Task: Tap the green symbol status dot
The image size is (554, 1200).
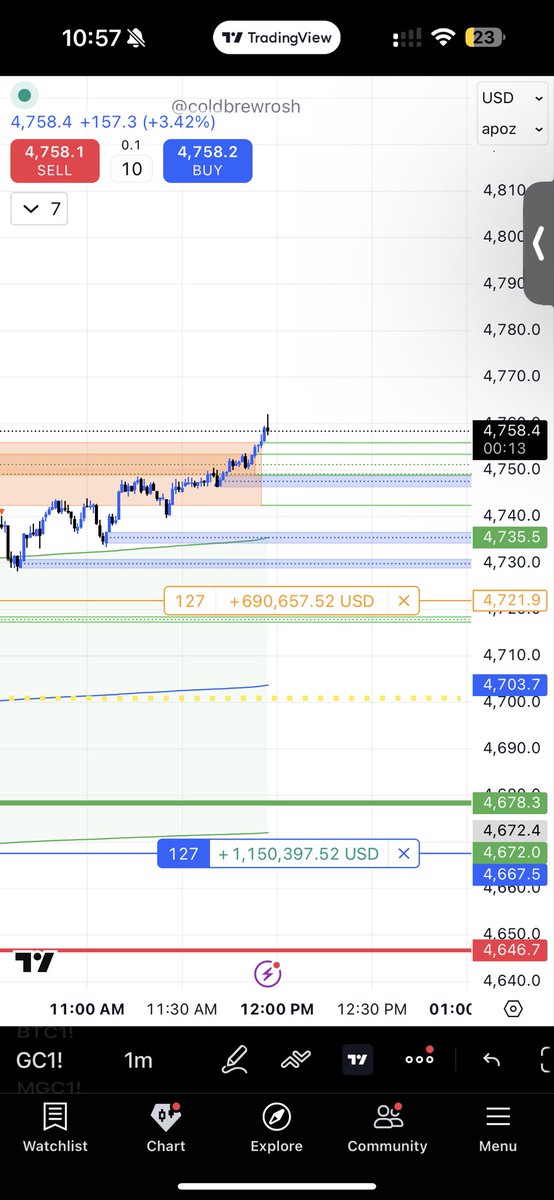Action: click(x=25, y=97)
